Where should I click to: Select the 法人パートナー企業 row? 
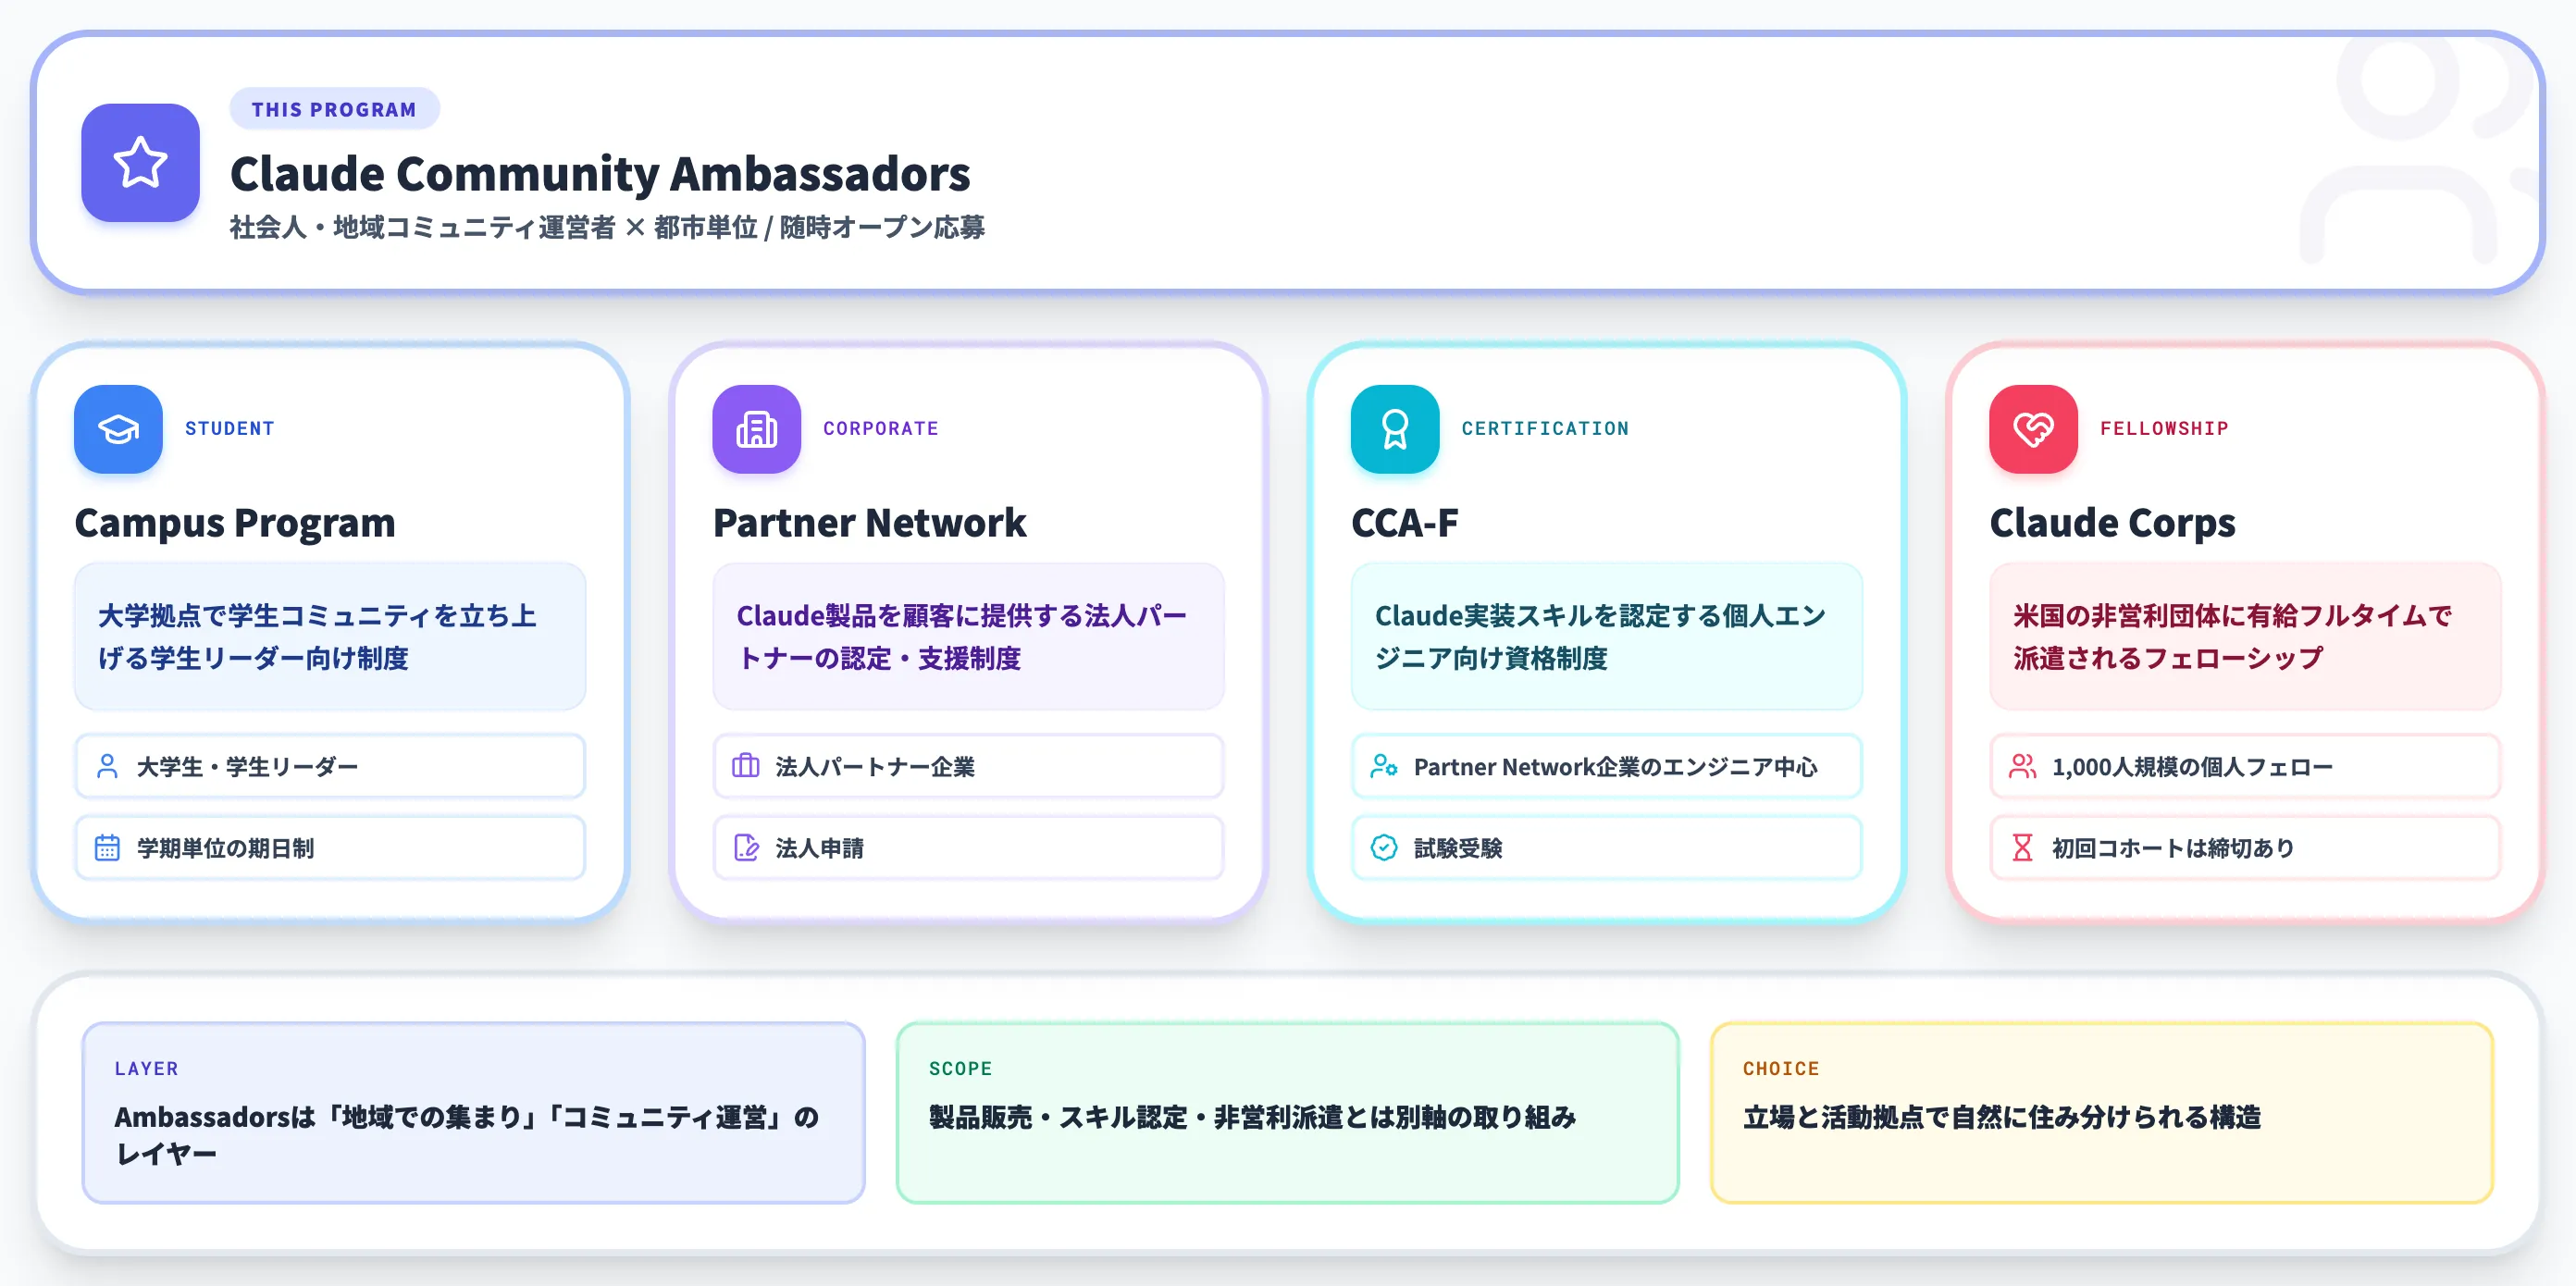point(968,767)
